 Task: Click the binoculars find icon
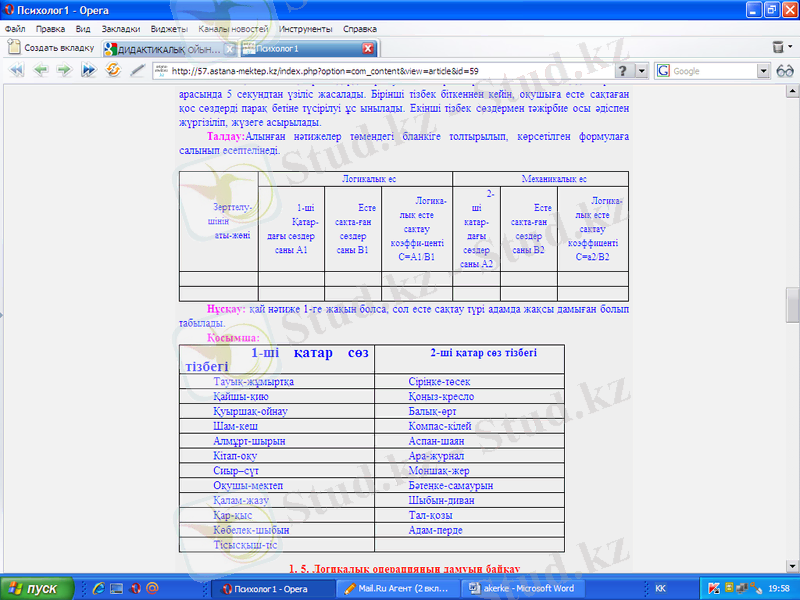coord(785,71)
